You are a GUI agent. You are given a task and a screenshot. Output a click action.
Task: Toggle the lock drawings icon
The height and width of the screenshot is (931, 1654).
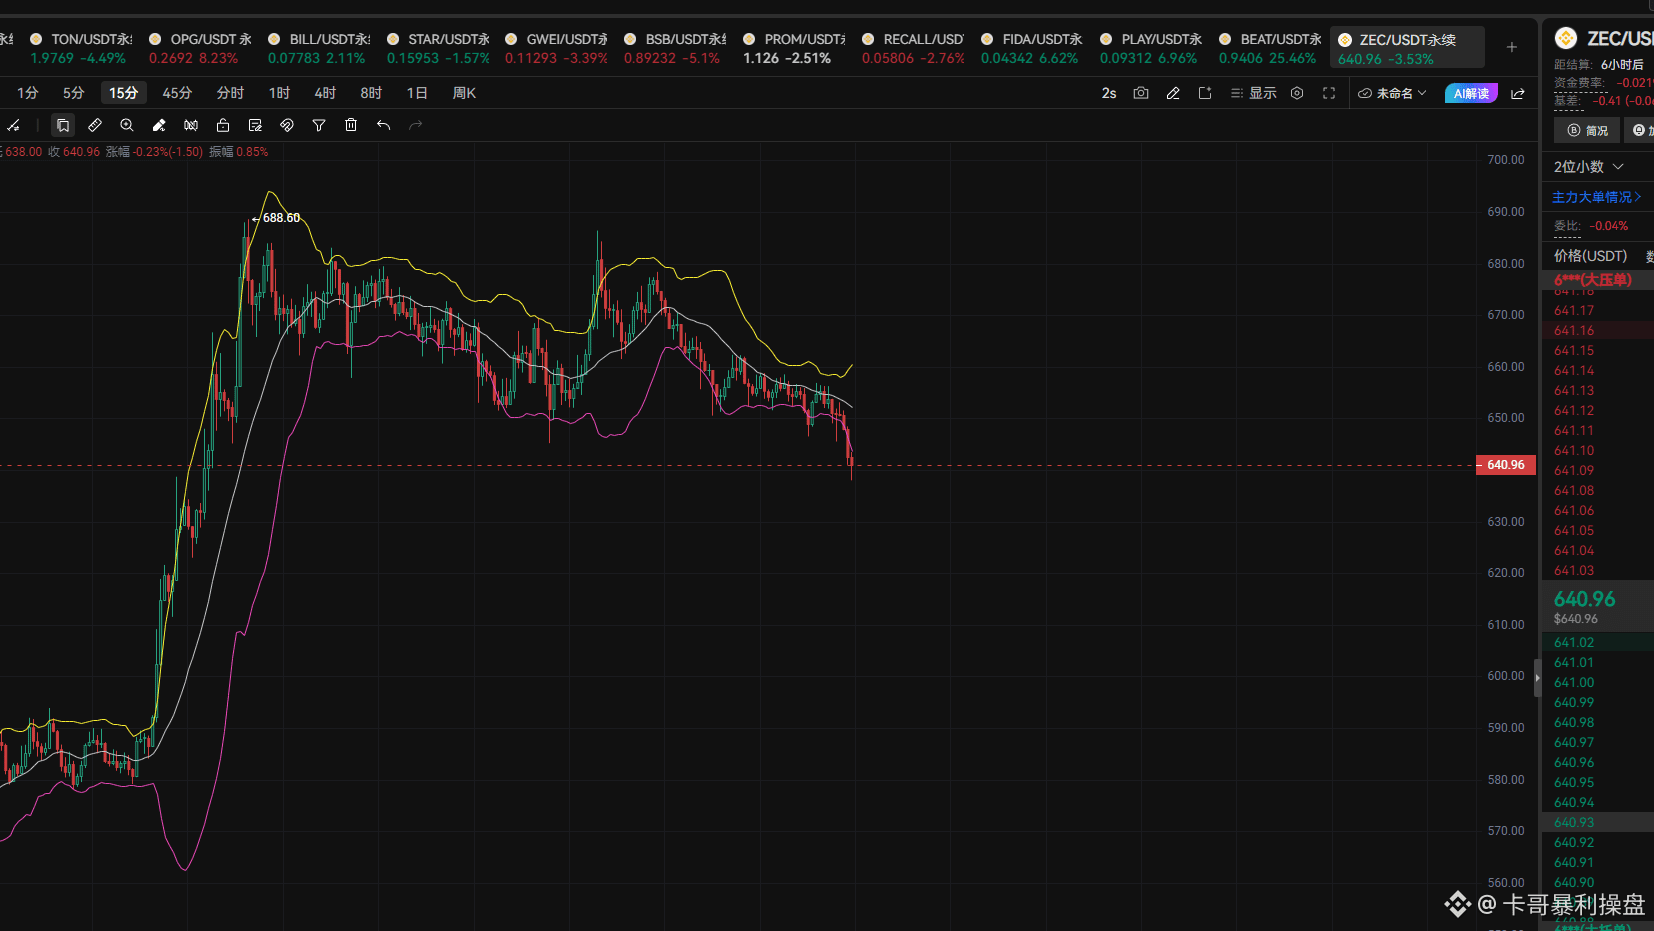(223, 125)
